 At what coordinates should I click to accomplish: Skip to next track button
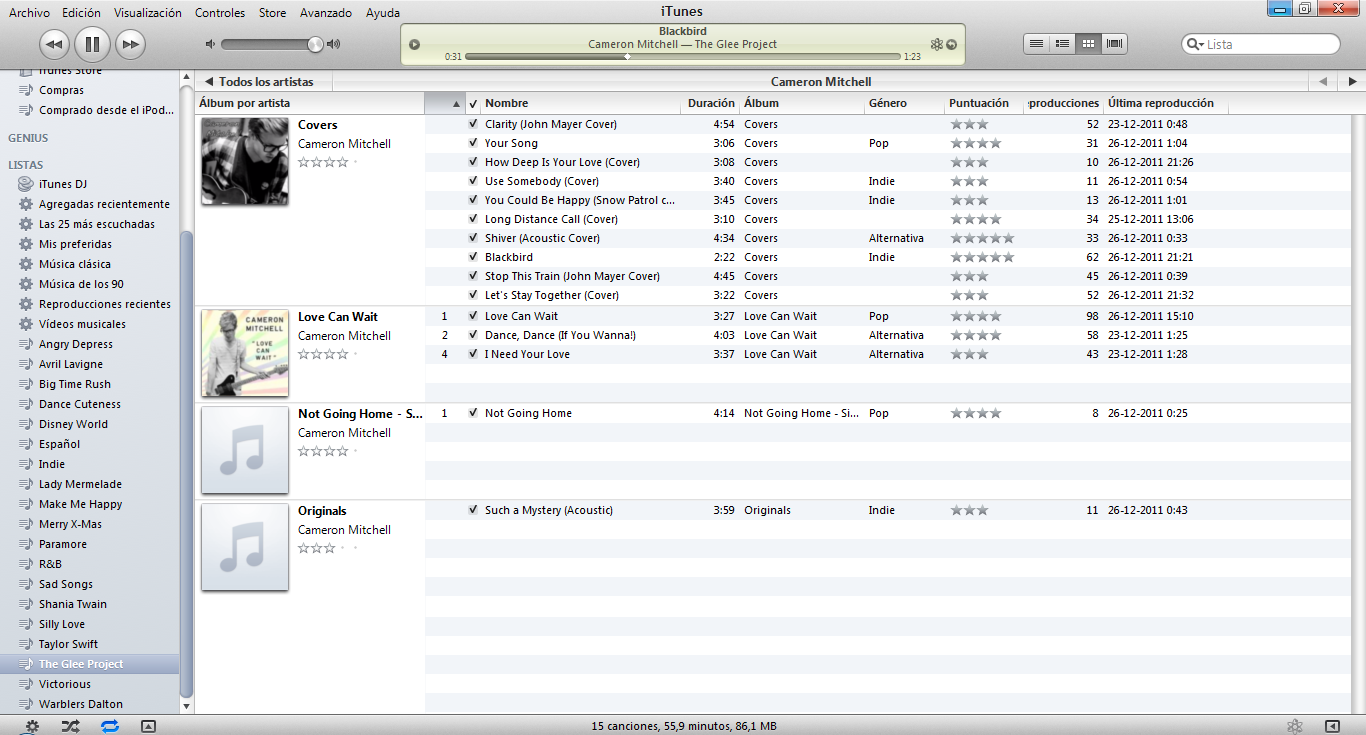point(130,44)
